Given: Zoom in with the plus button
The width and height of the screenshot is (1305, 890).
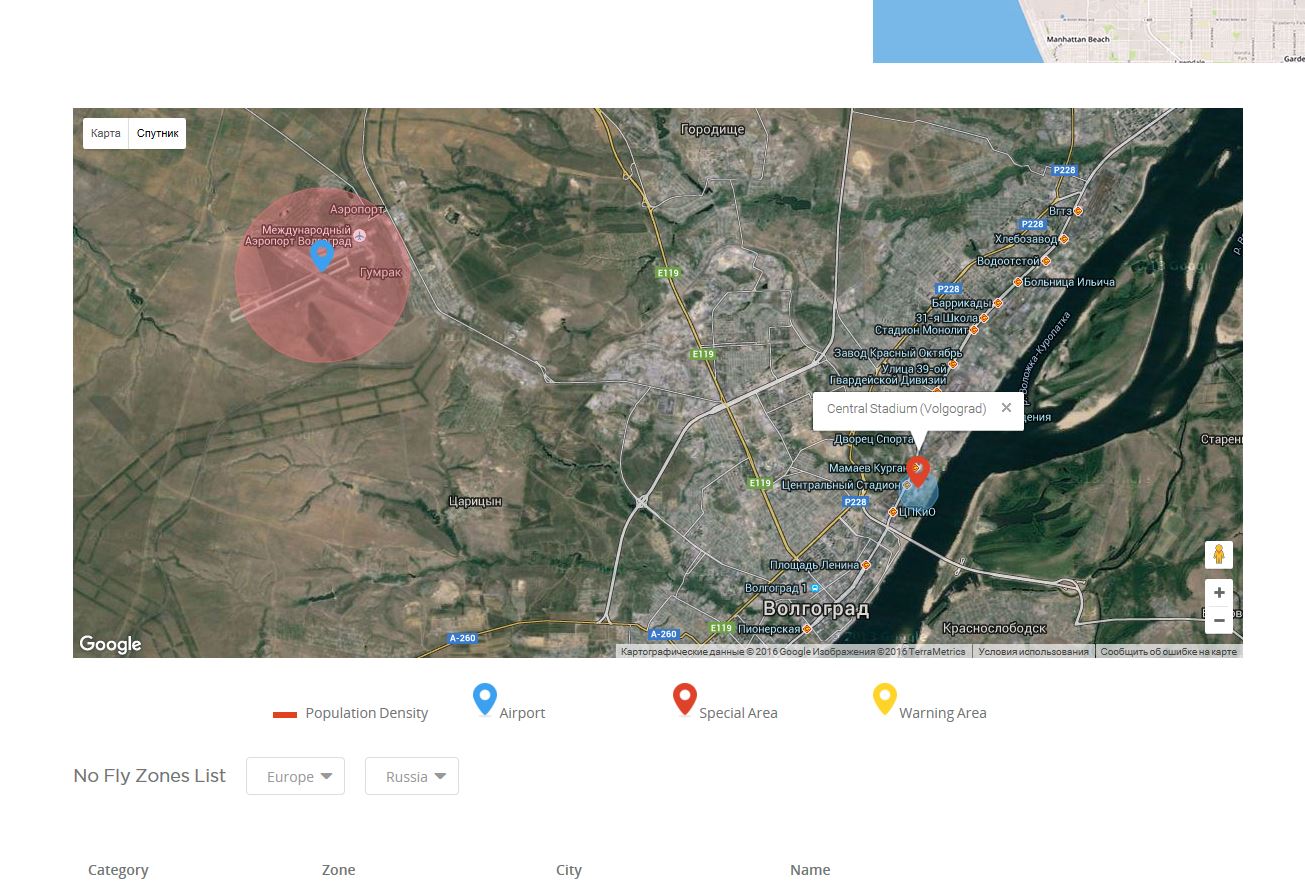Looking at the screenshot, I should (1218, 592).
